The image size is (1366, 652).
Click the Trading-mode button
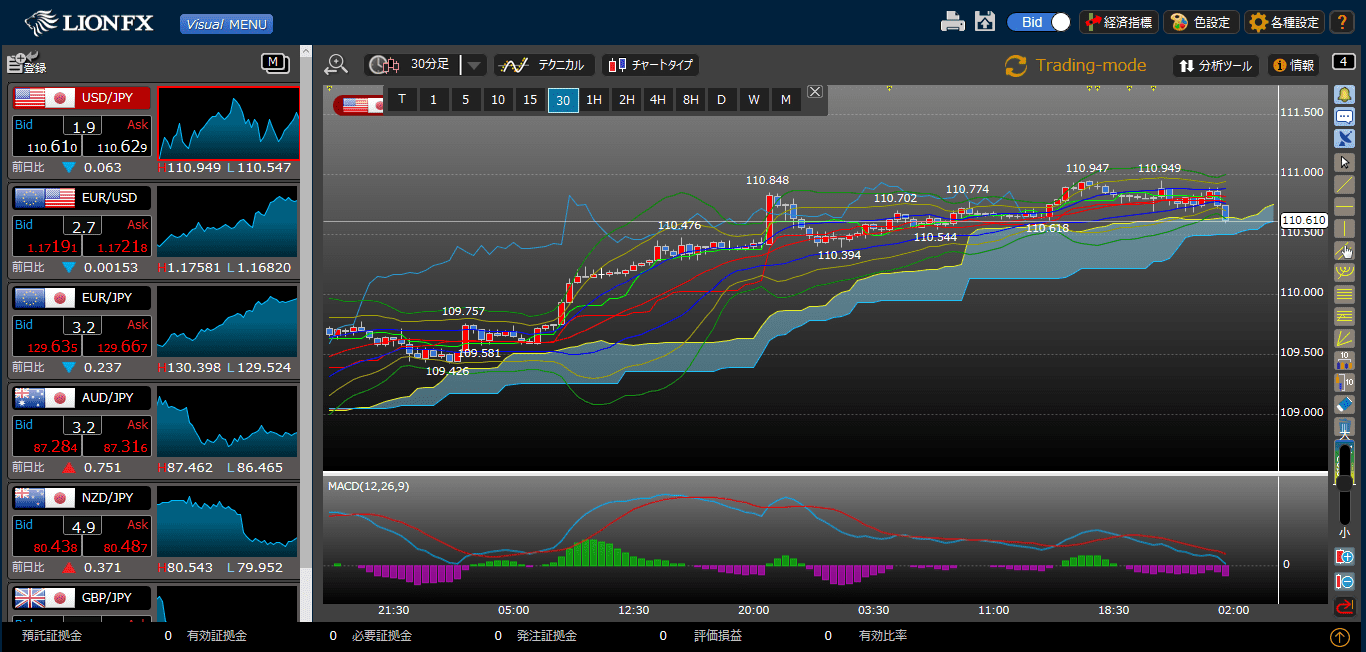1076,65
